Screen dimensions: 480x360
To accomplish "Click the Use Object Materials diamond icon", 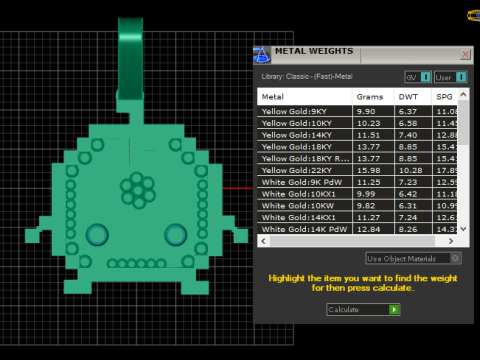I will [455, 258].
